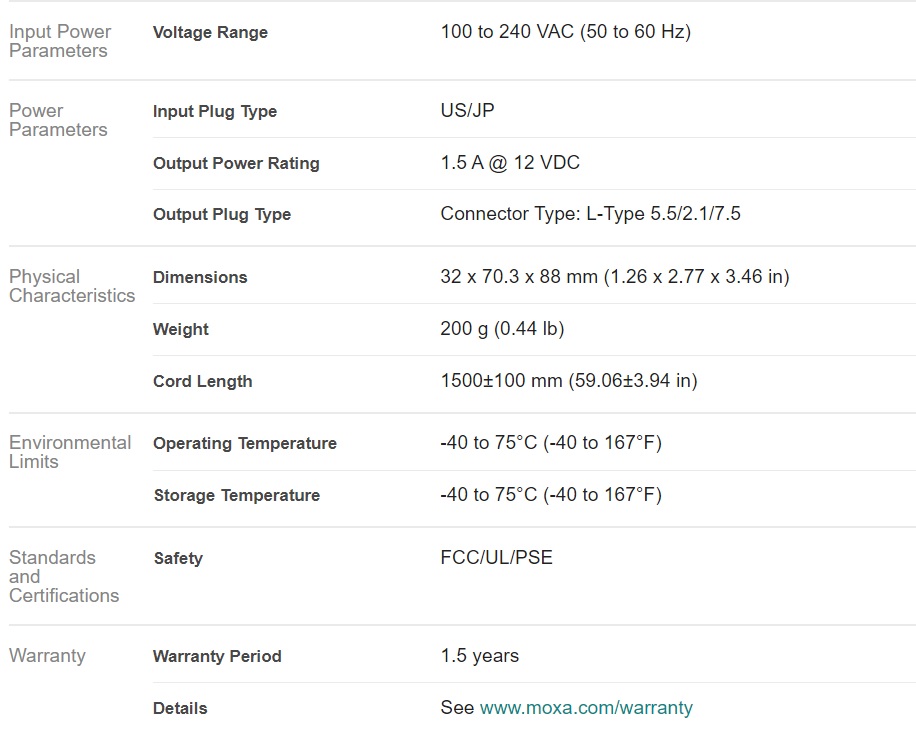
Task: Click the 1.5 A @ 12 VDC value
Action: pos(510,162)
